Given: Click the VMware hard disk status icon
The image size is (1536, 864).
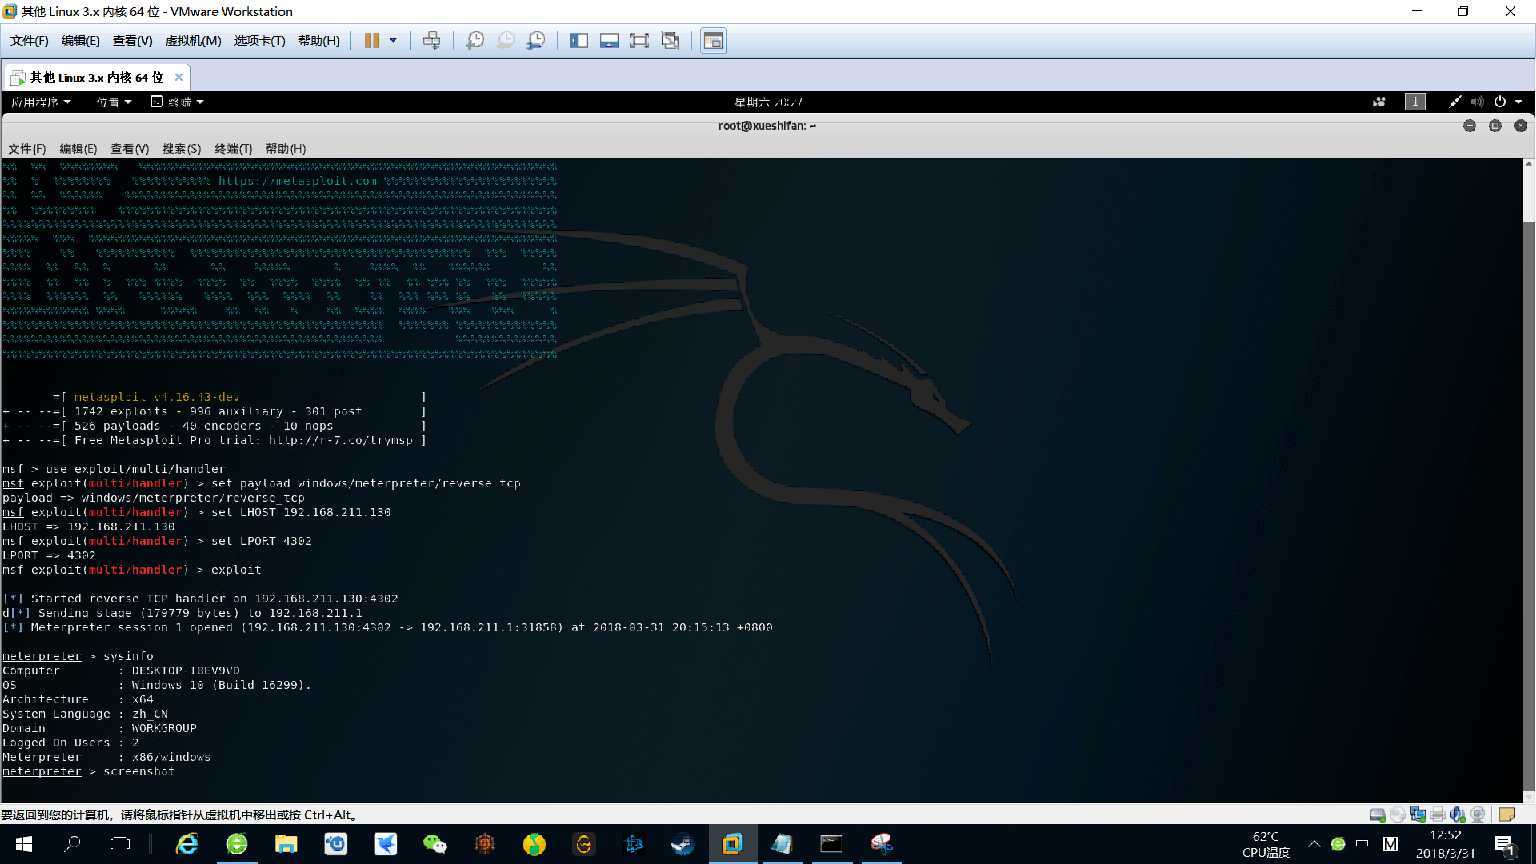Looking at the screenshot, I should [1378, 815].
